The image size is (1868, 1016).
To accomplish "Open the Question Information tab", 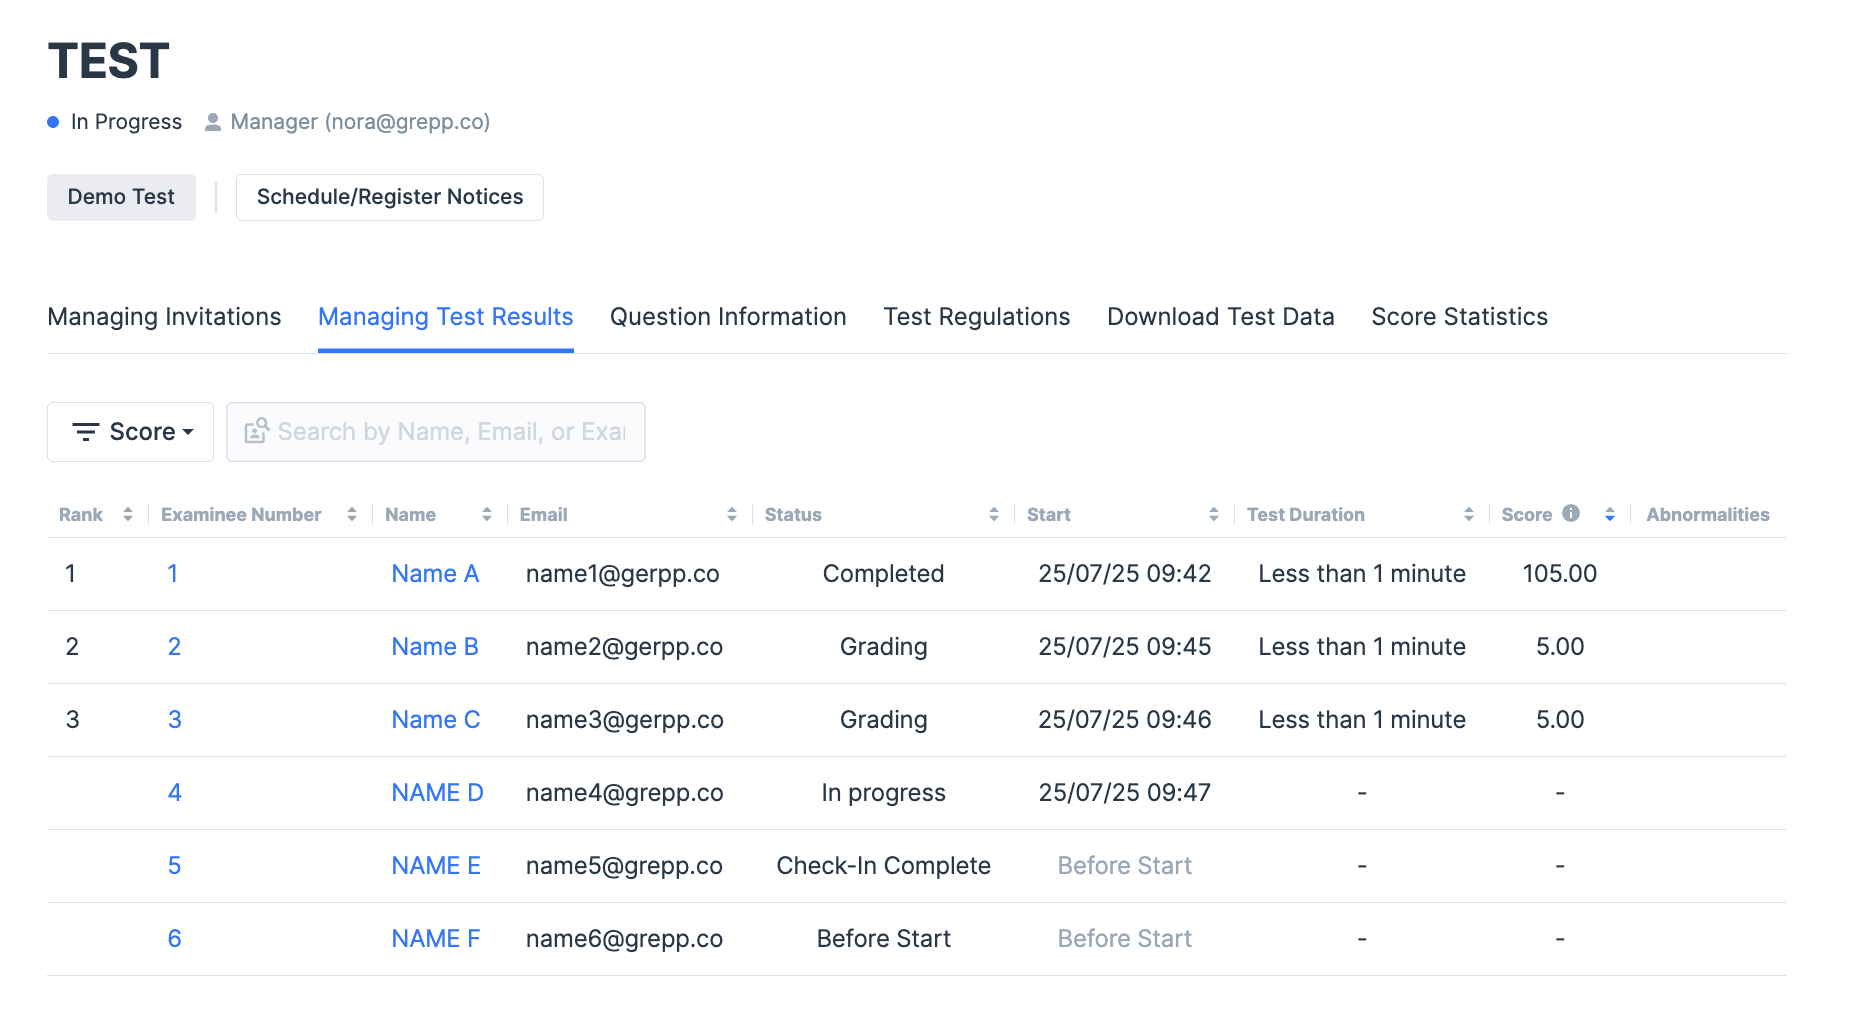I will pos(728,317).
